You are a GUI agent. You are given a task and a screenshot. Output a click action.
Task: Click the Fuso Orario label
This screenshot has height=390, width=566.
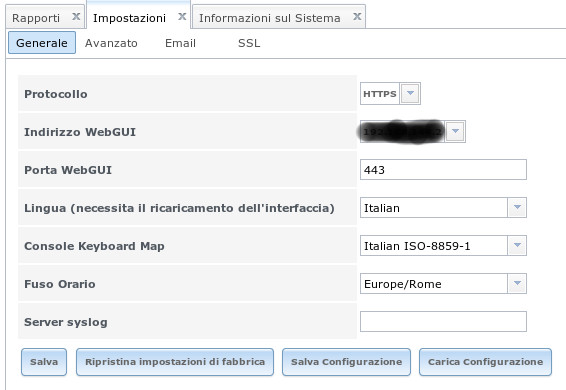pyautogui.click(x=60, y=284)
